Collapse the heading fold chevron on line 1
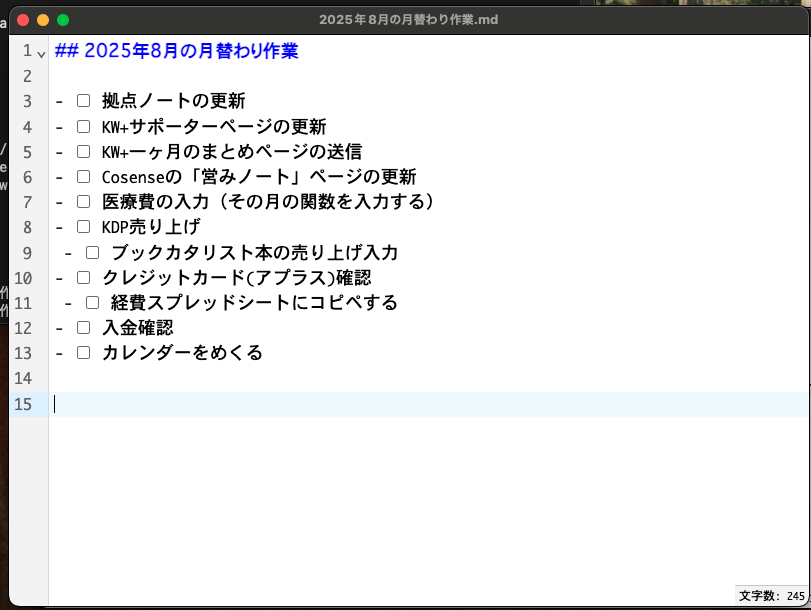The width and height of the screenshot is (811, 610). click(41, 52)
